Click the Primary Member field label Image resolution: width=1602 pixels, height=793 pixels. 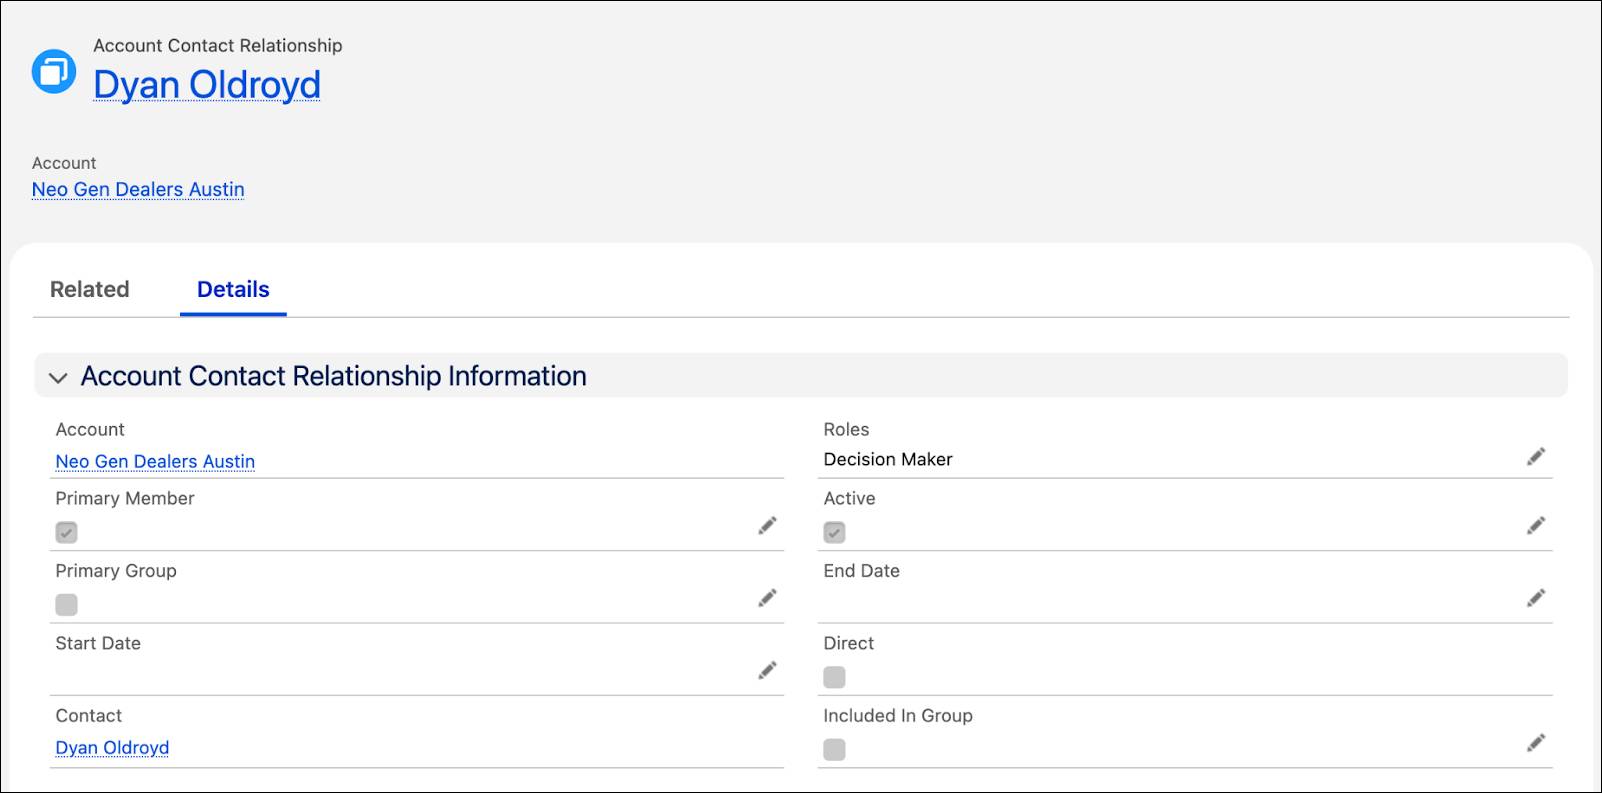tap(125, 498)
